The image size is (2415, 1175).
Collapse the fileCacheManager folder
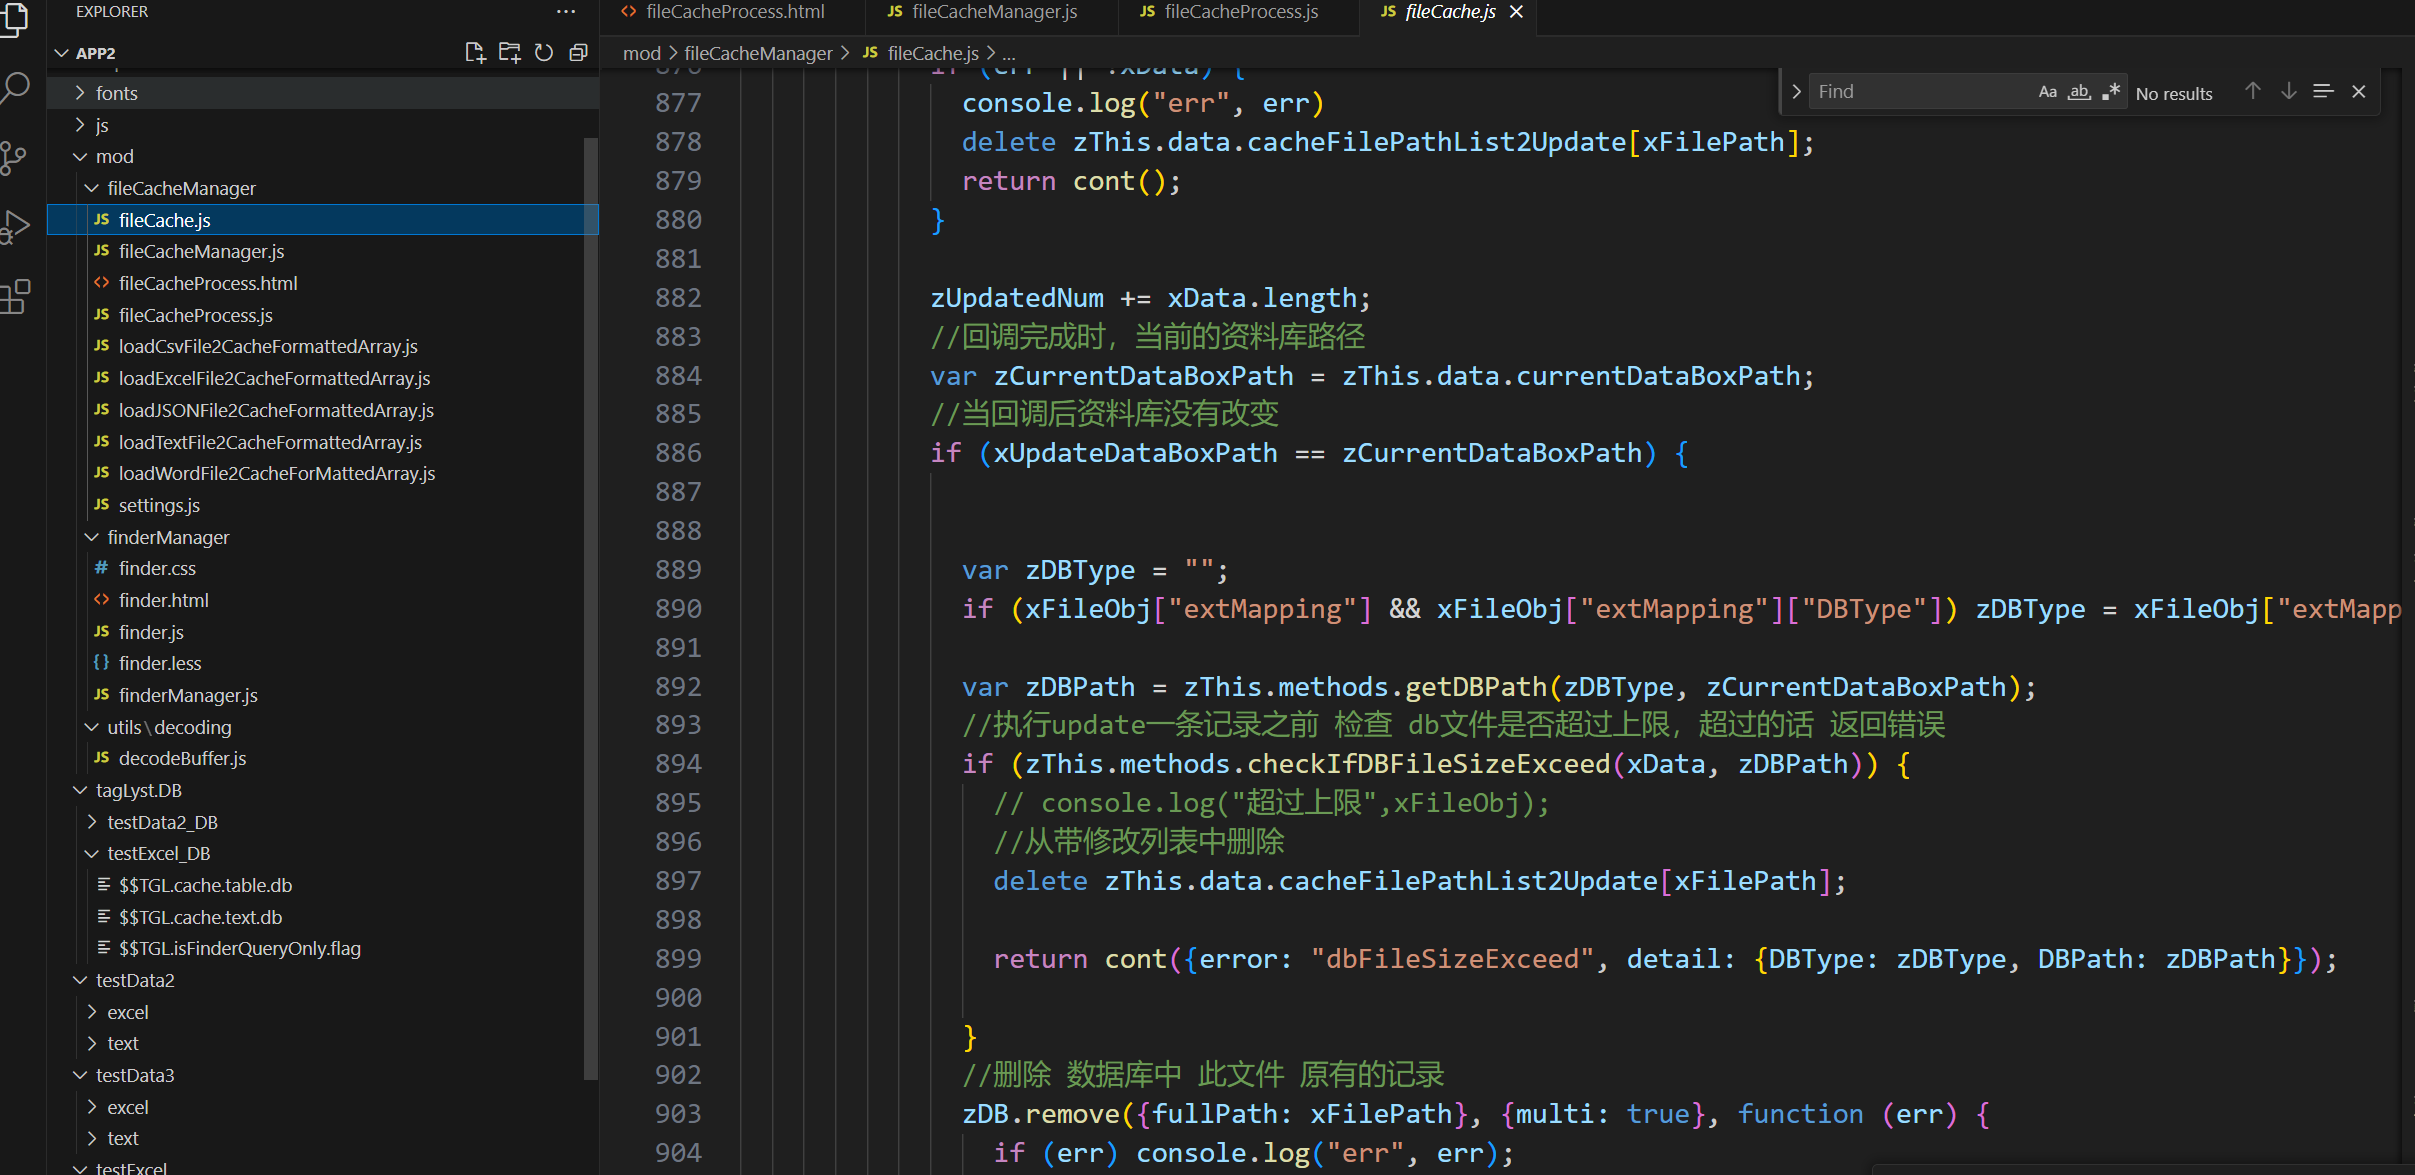322,188
